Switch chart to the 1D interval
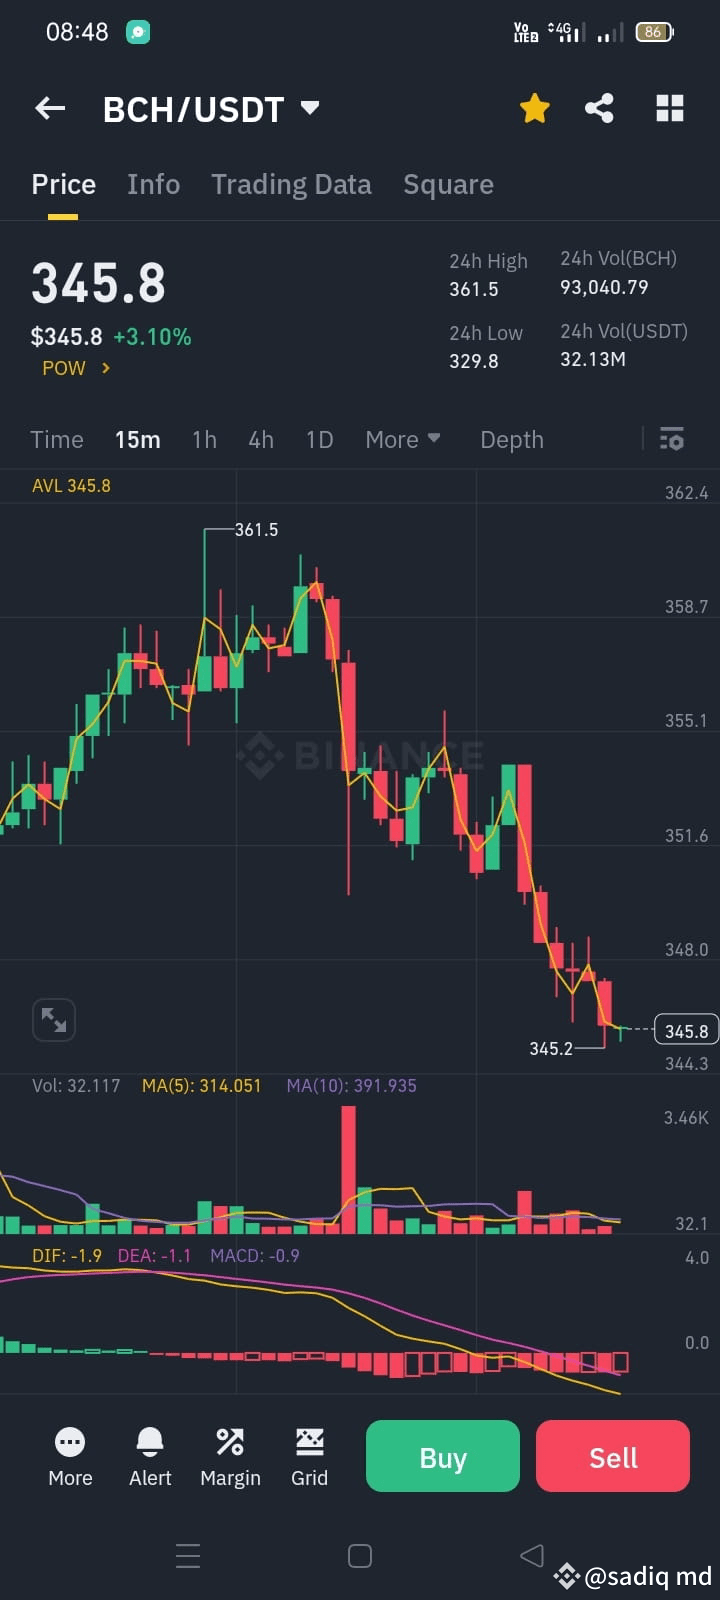 tap(319, 439)
